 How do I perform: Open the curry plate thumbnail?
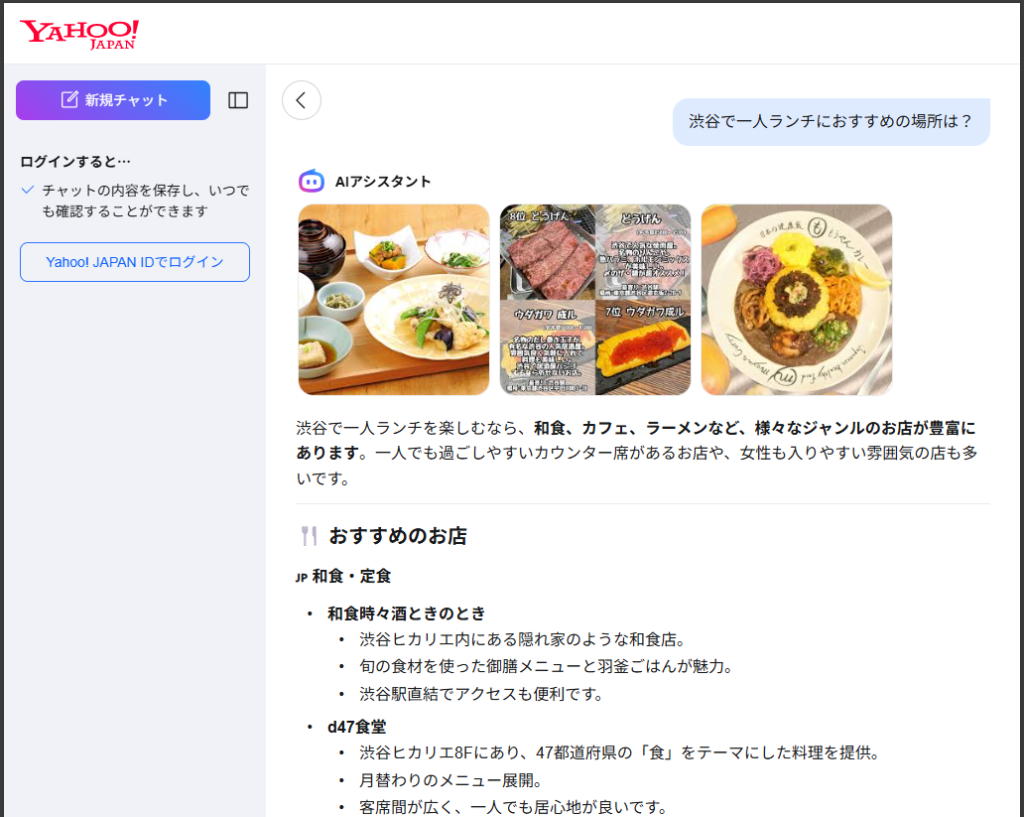click(796, 300)
